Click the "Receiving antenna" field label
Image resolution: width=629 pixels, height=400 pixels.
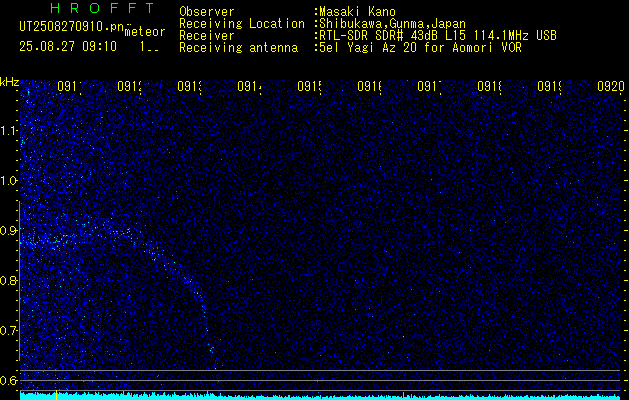click(x=239, y=48)
